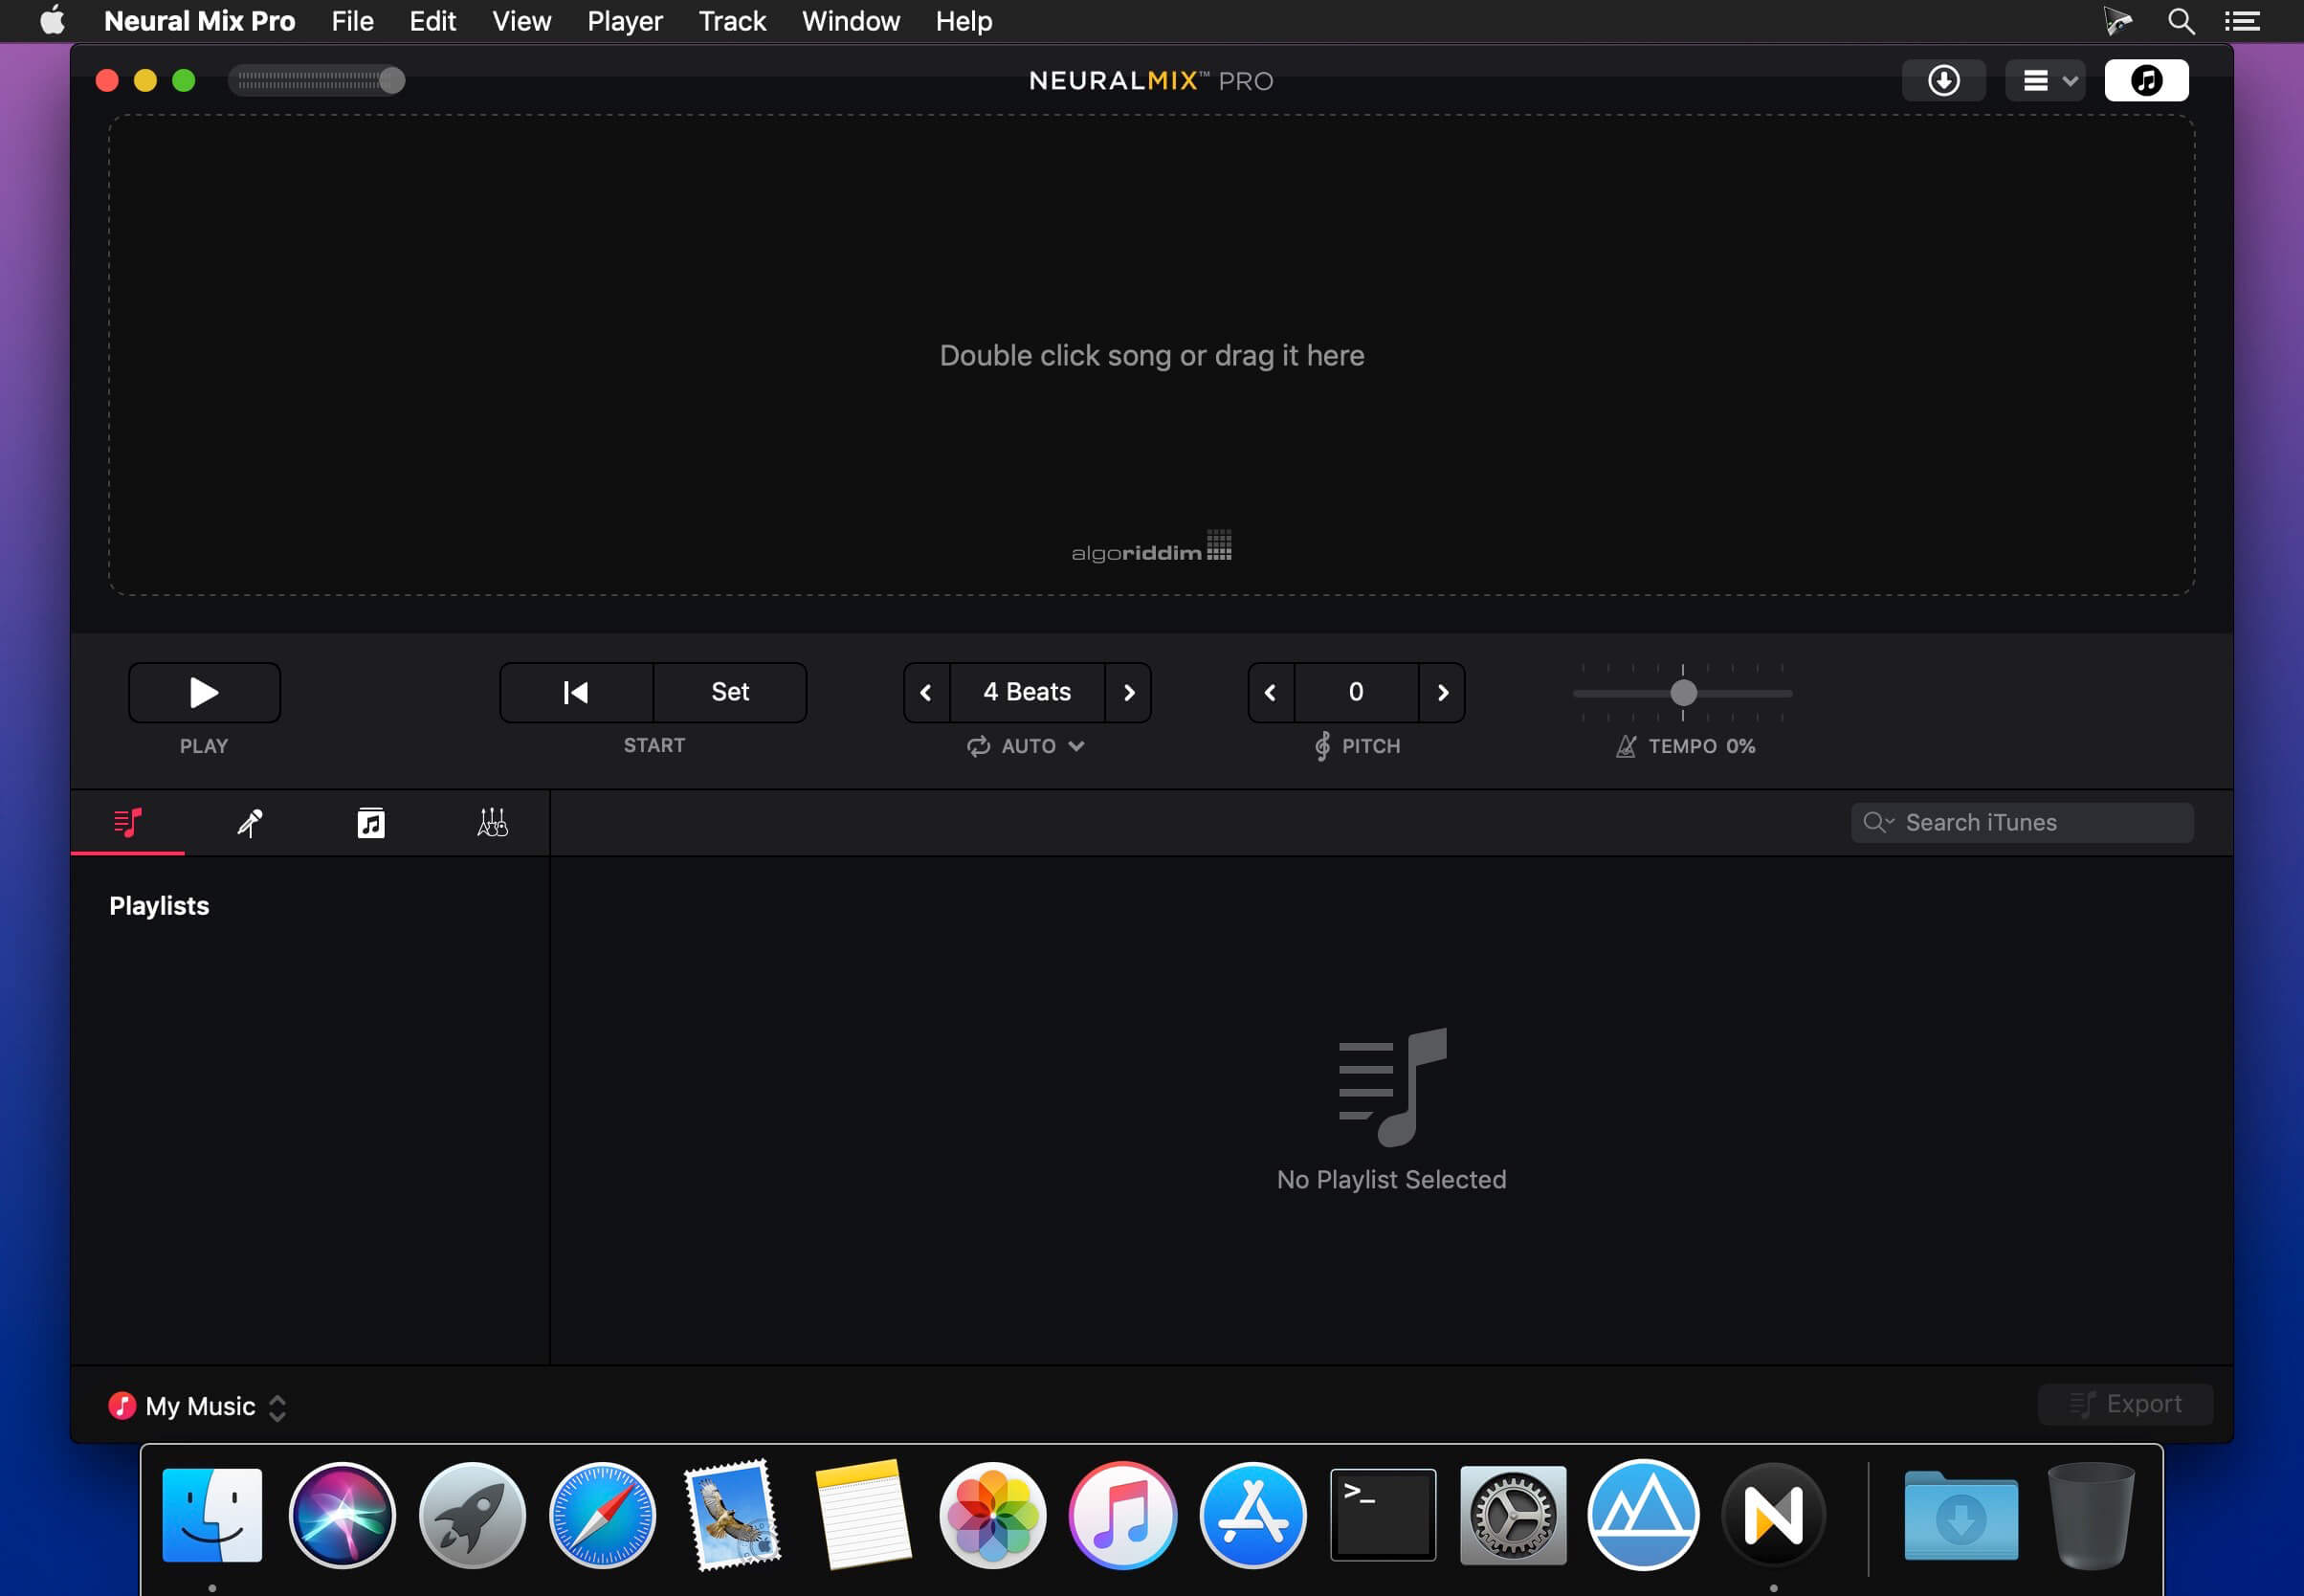Toggle the AUTO loop mode
This screenshot has width=2304, height=1596.
[981, 746]
